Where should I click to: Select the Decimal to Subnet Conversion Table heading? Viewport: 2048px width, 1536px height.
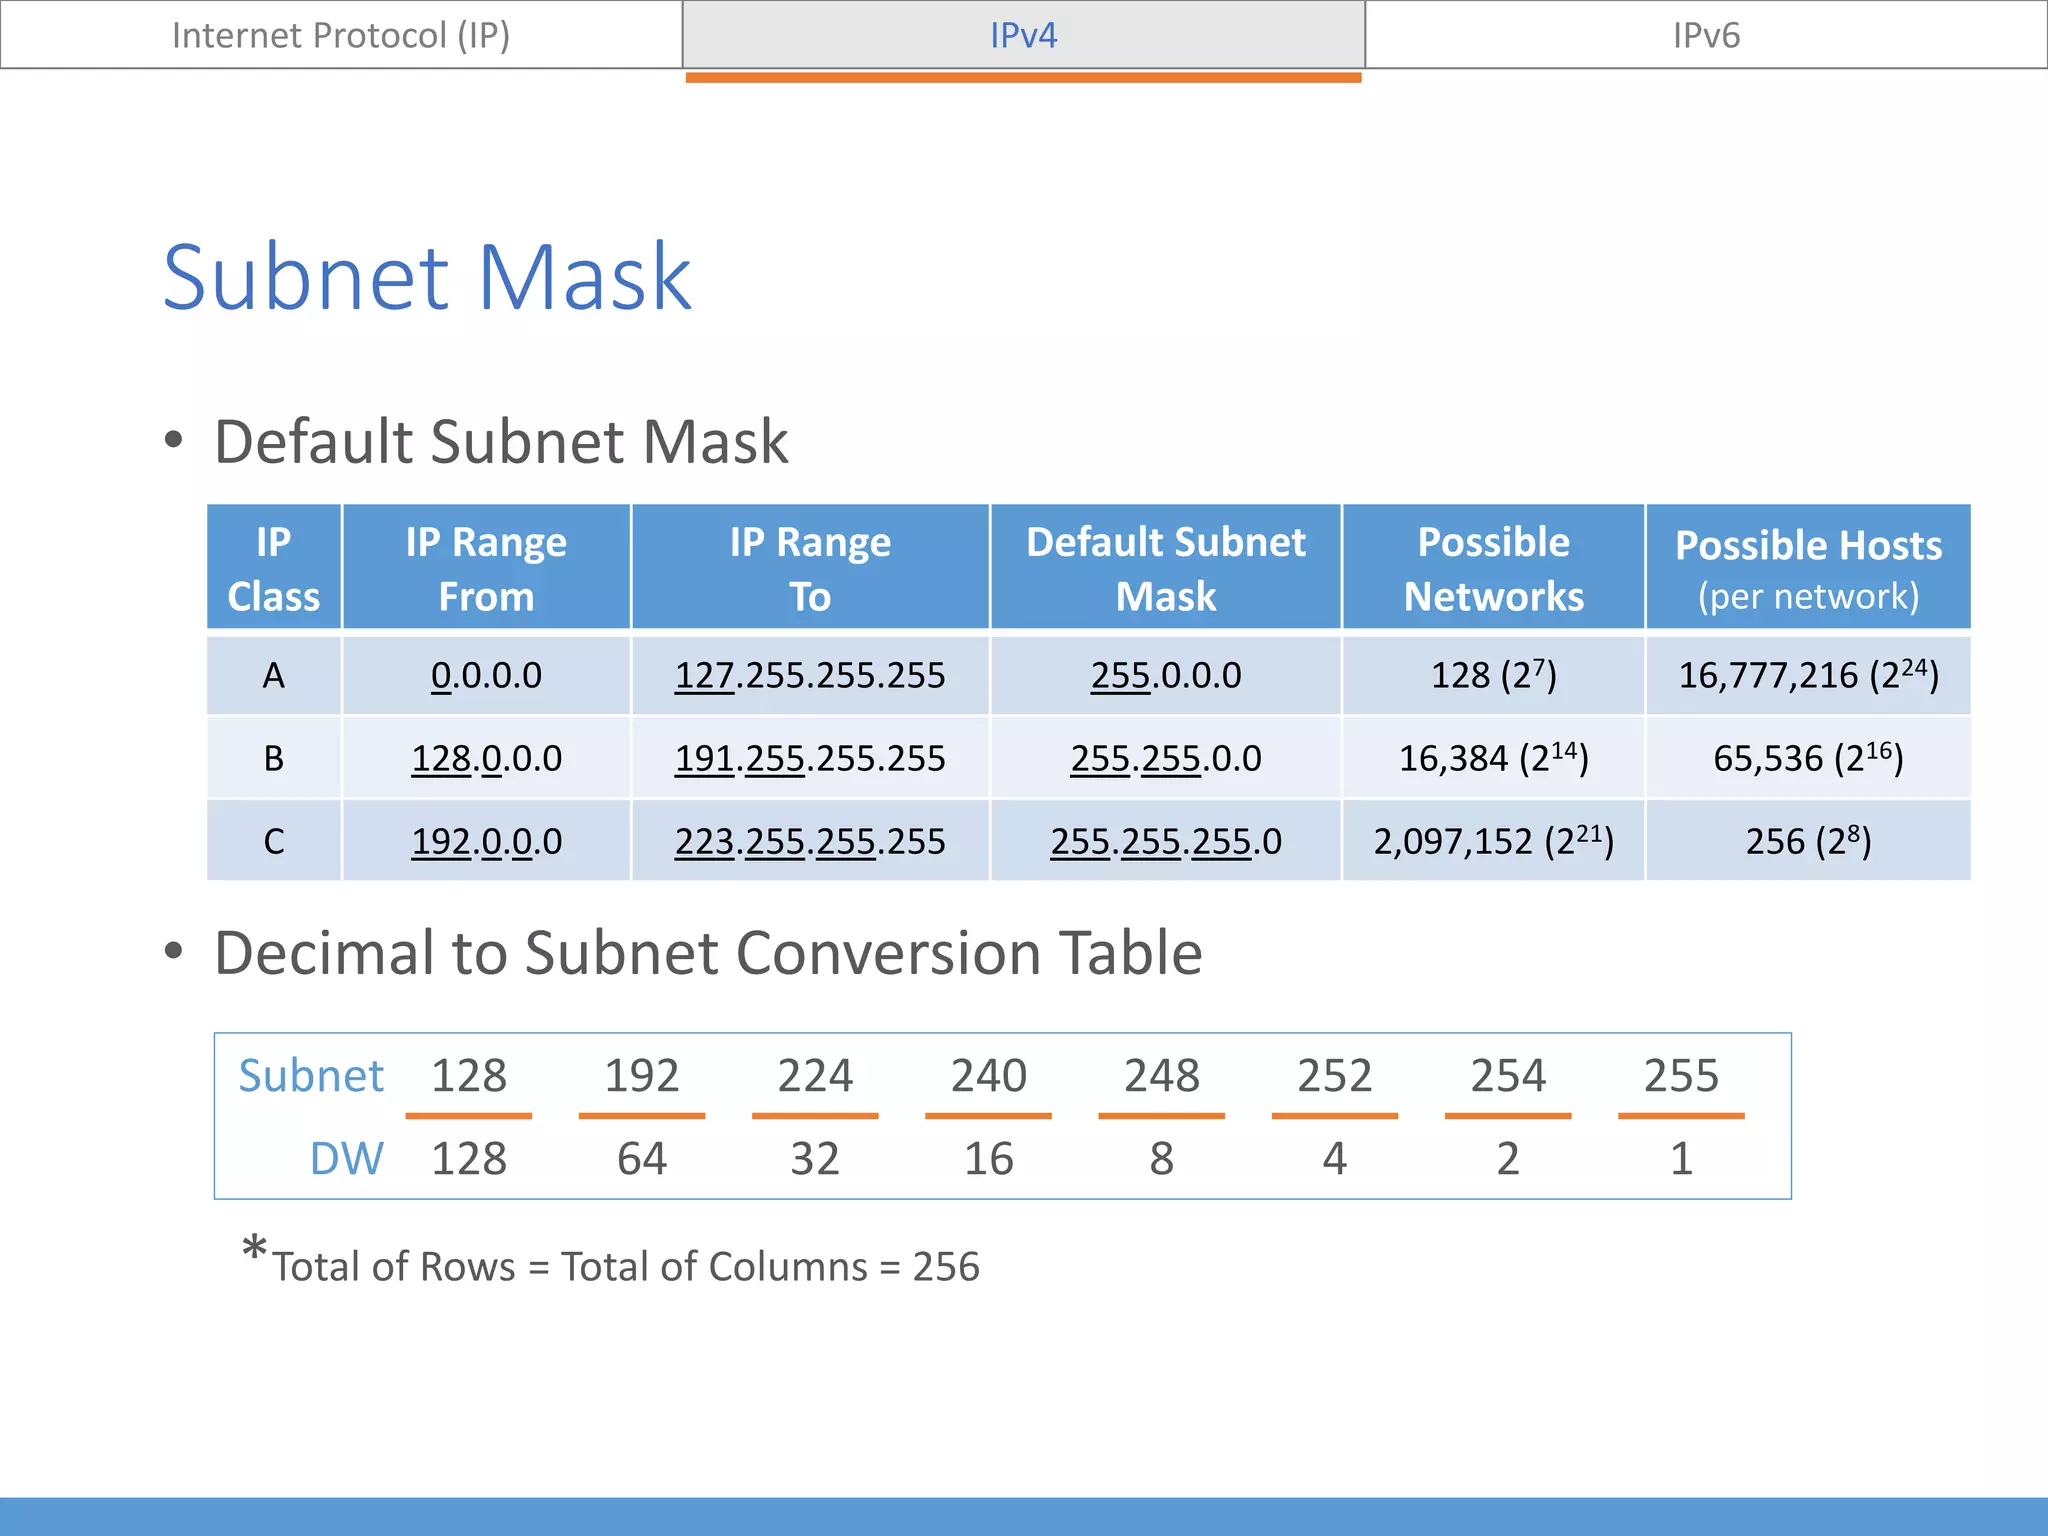708,952
